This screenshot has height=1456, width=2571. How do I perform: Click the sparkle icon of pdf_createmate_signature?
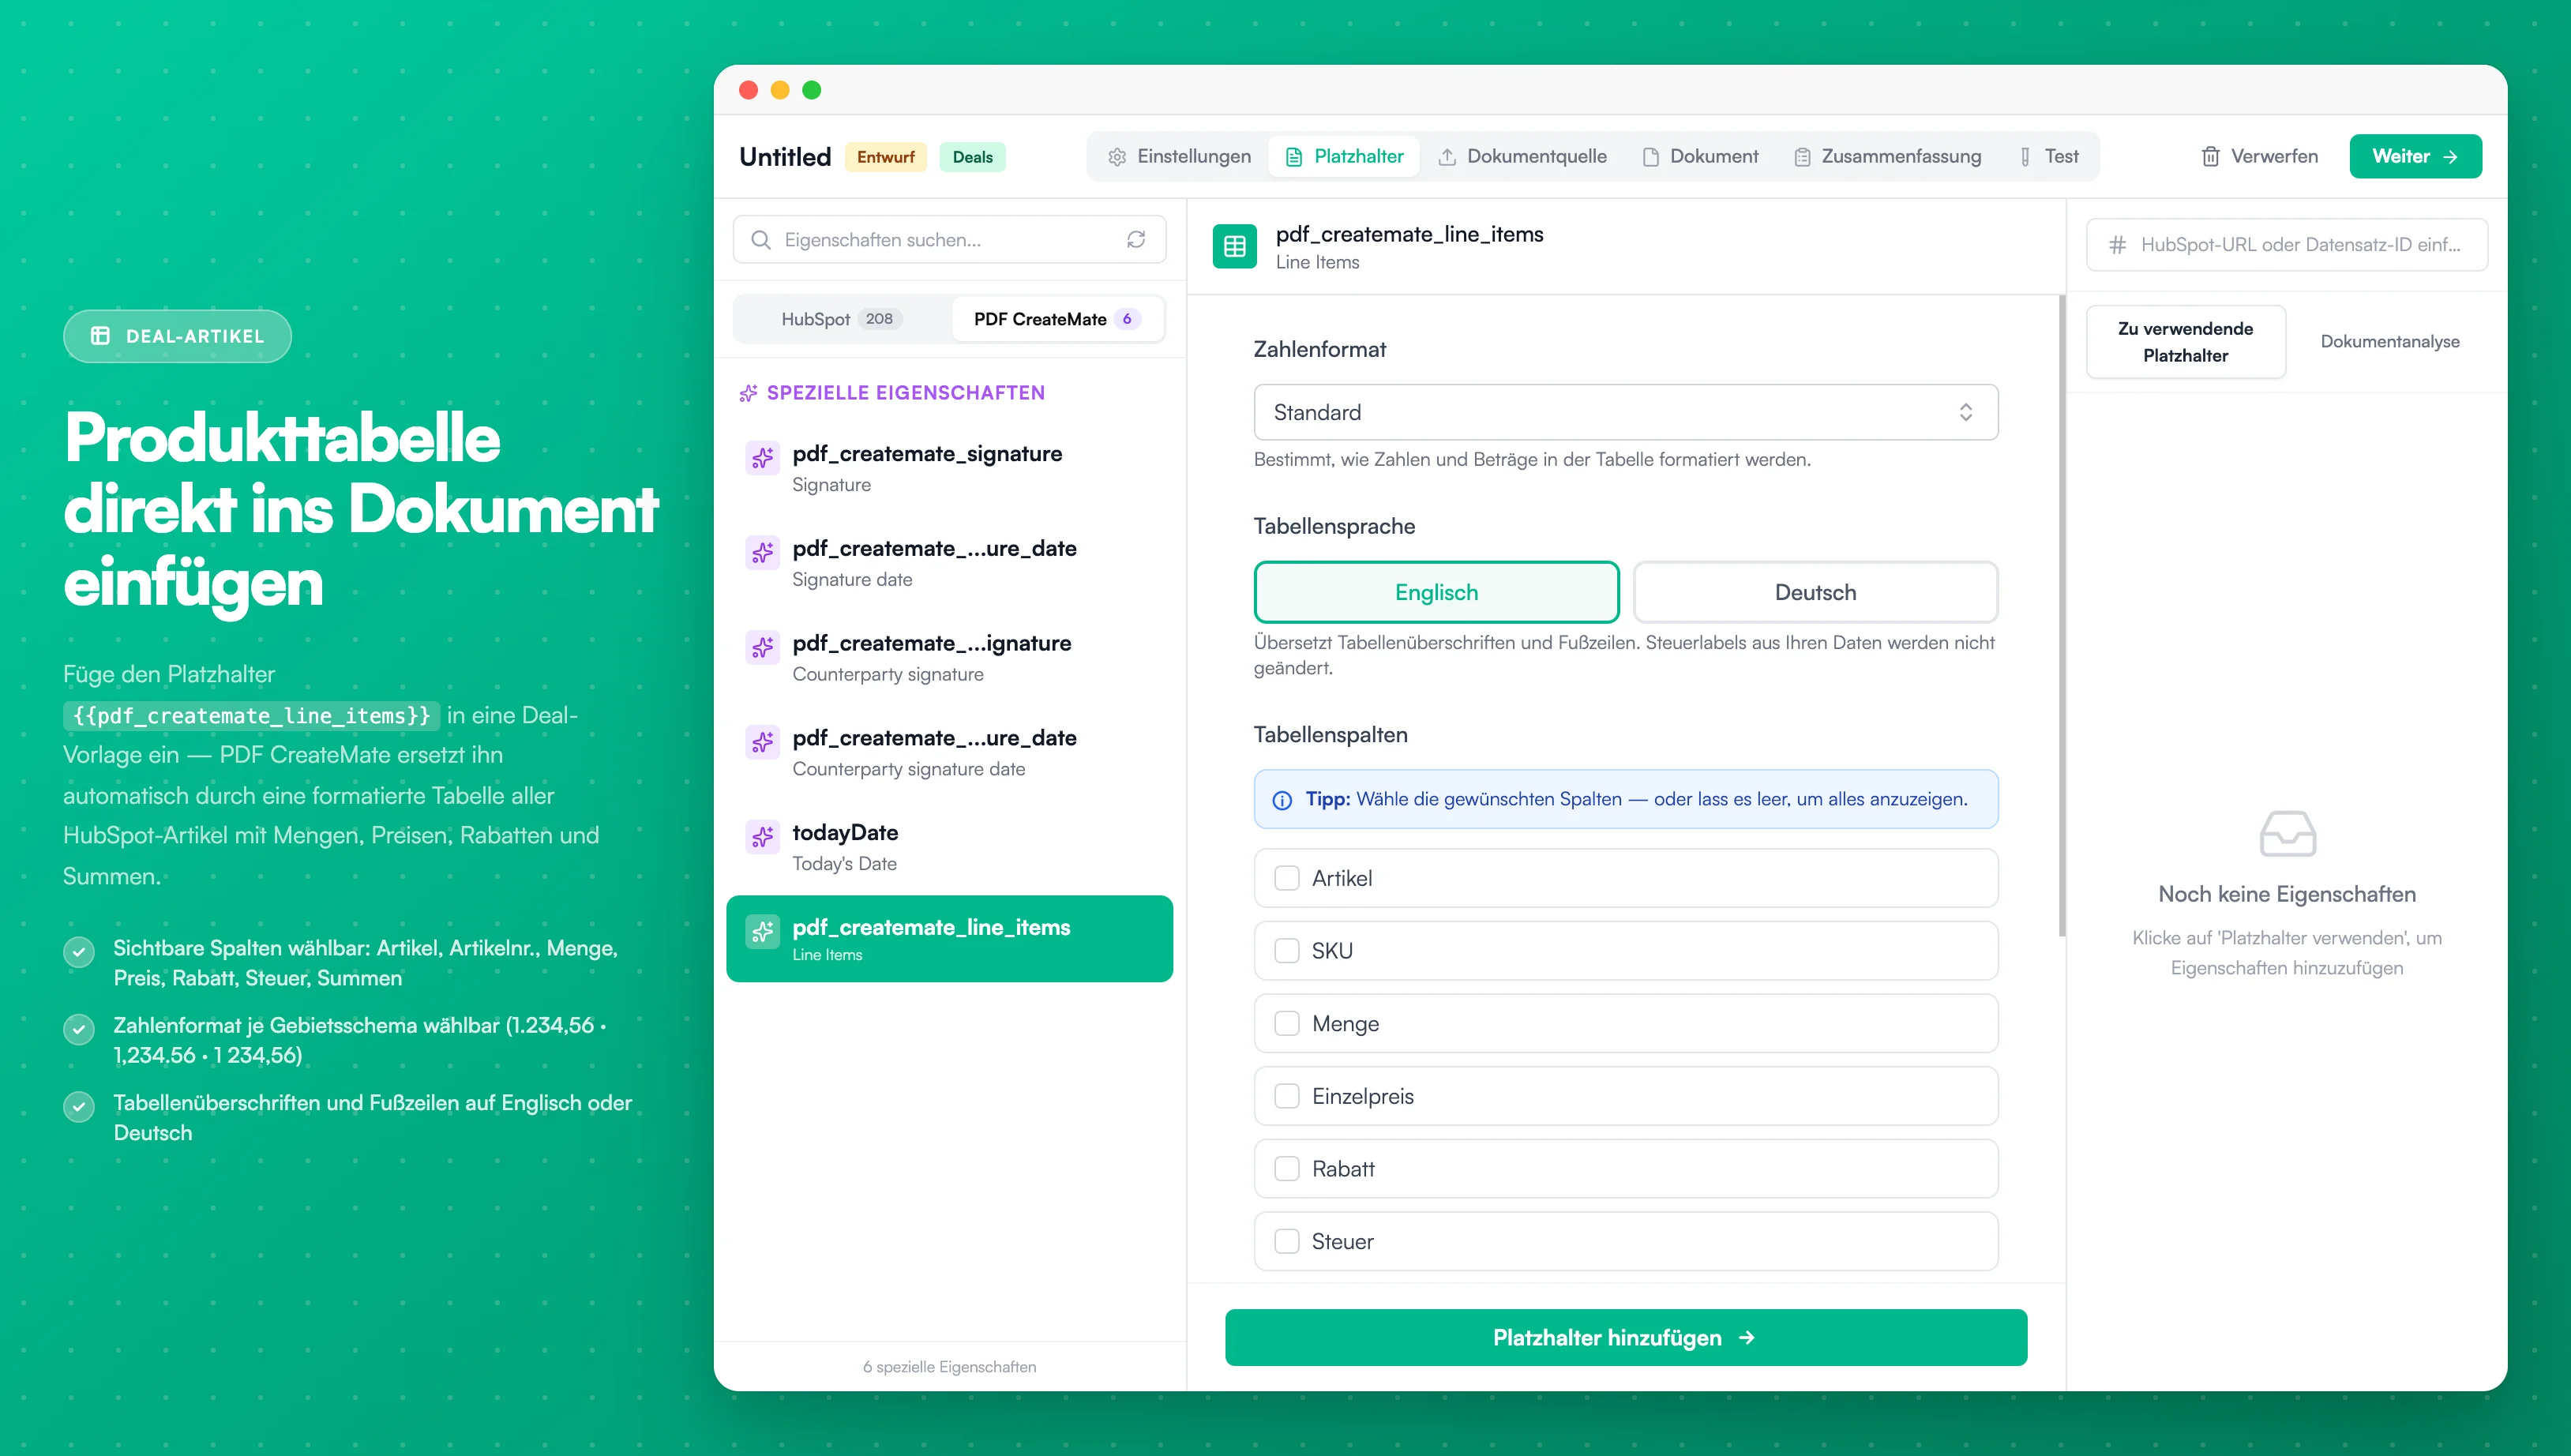point(763,458)
